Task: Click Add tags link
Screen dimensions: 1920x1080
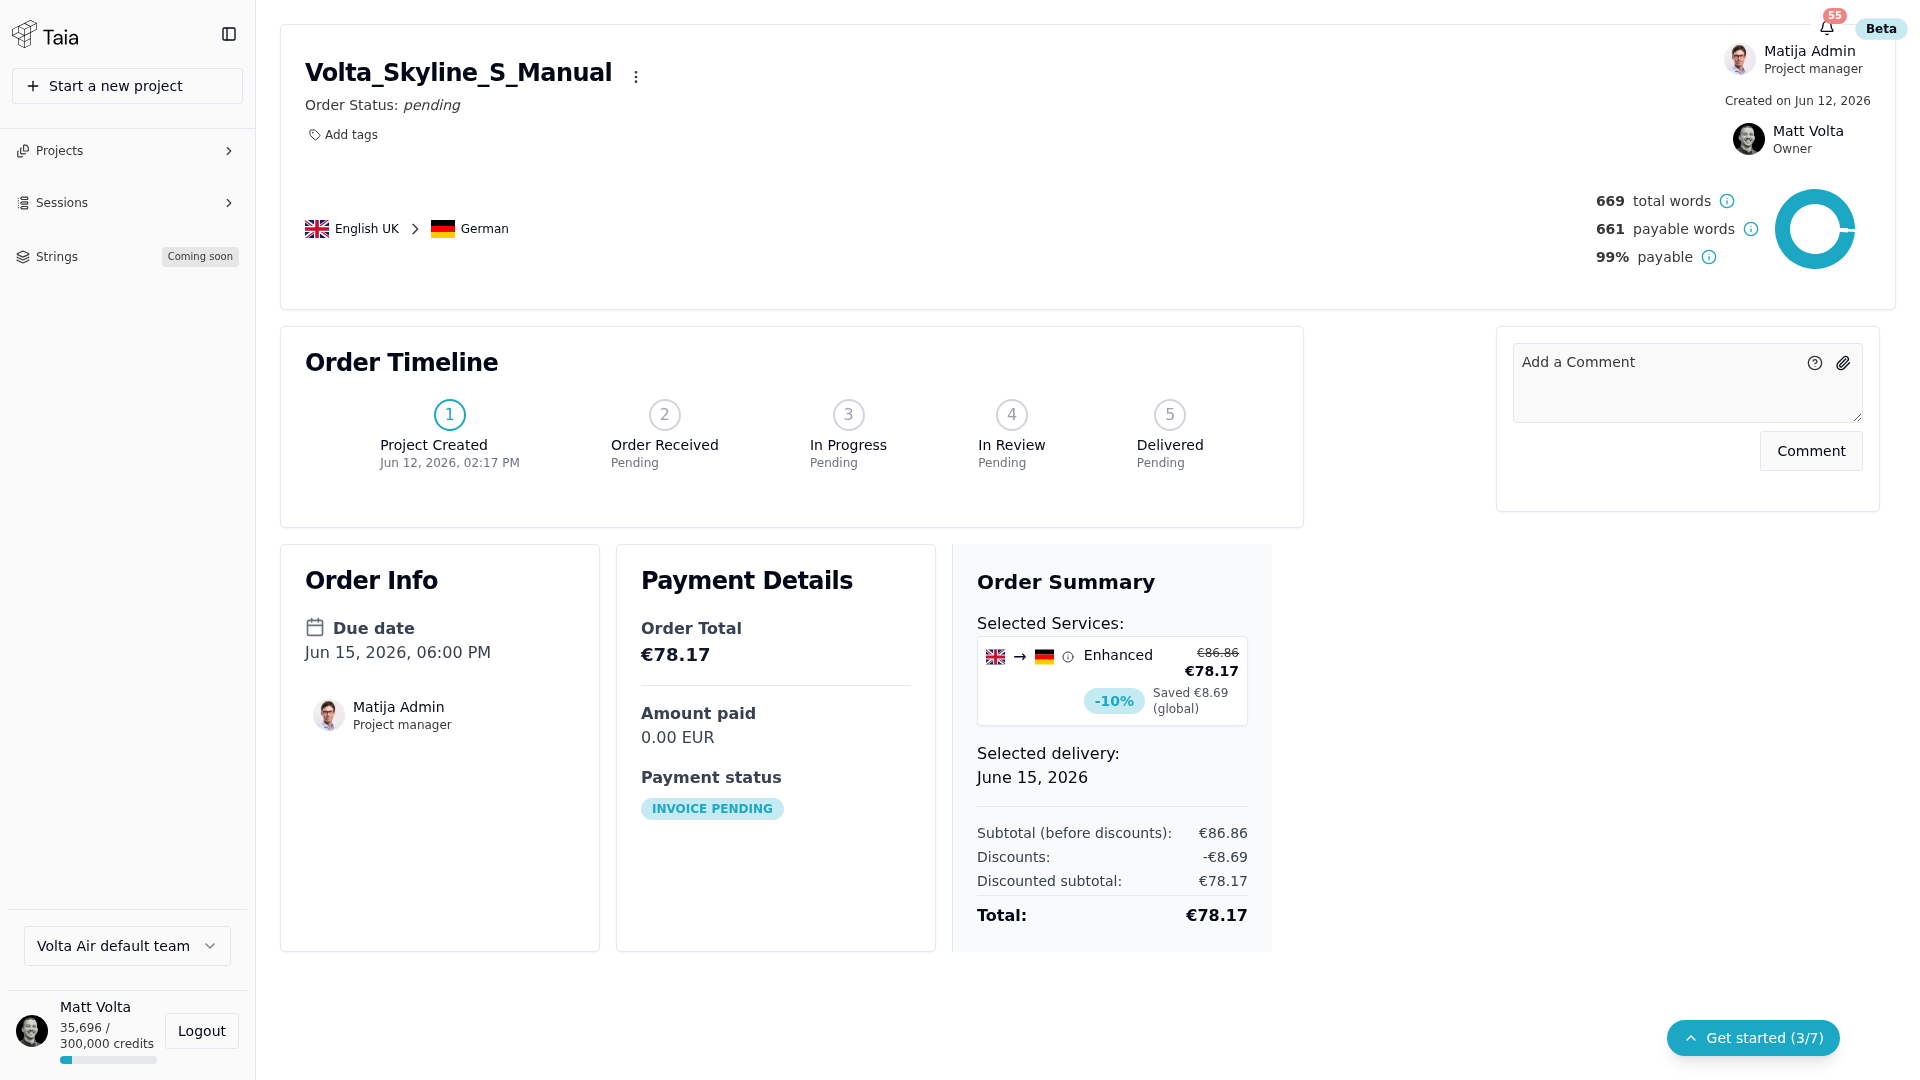Action: click(343, 135)
